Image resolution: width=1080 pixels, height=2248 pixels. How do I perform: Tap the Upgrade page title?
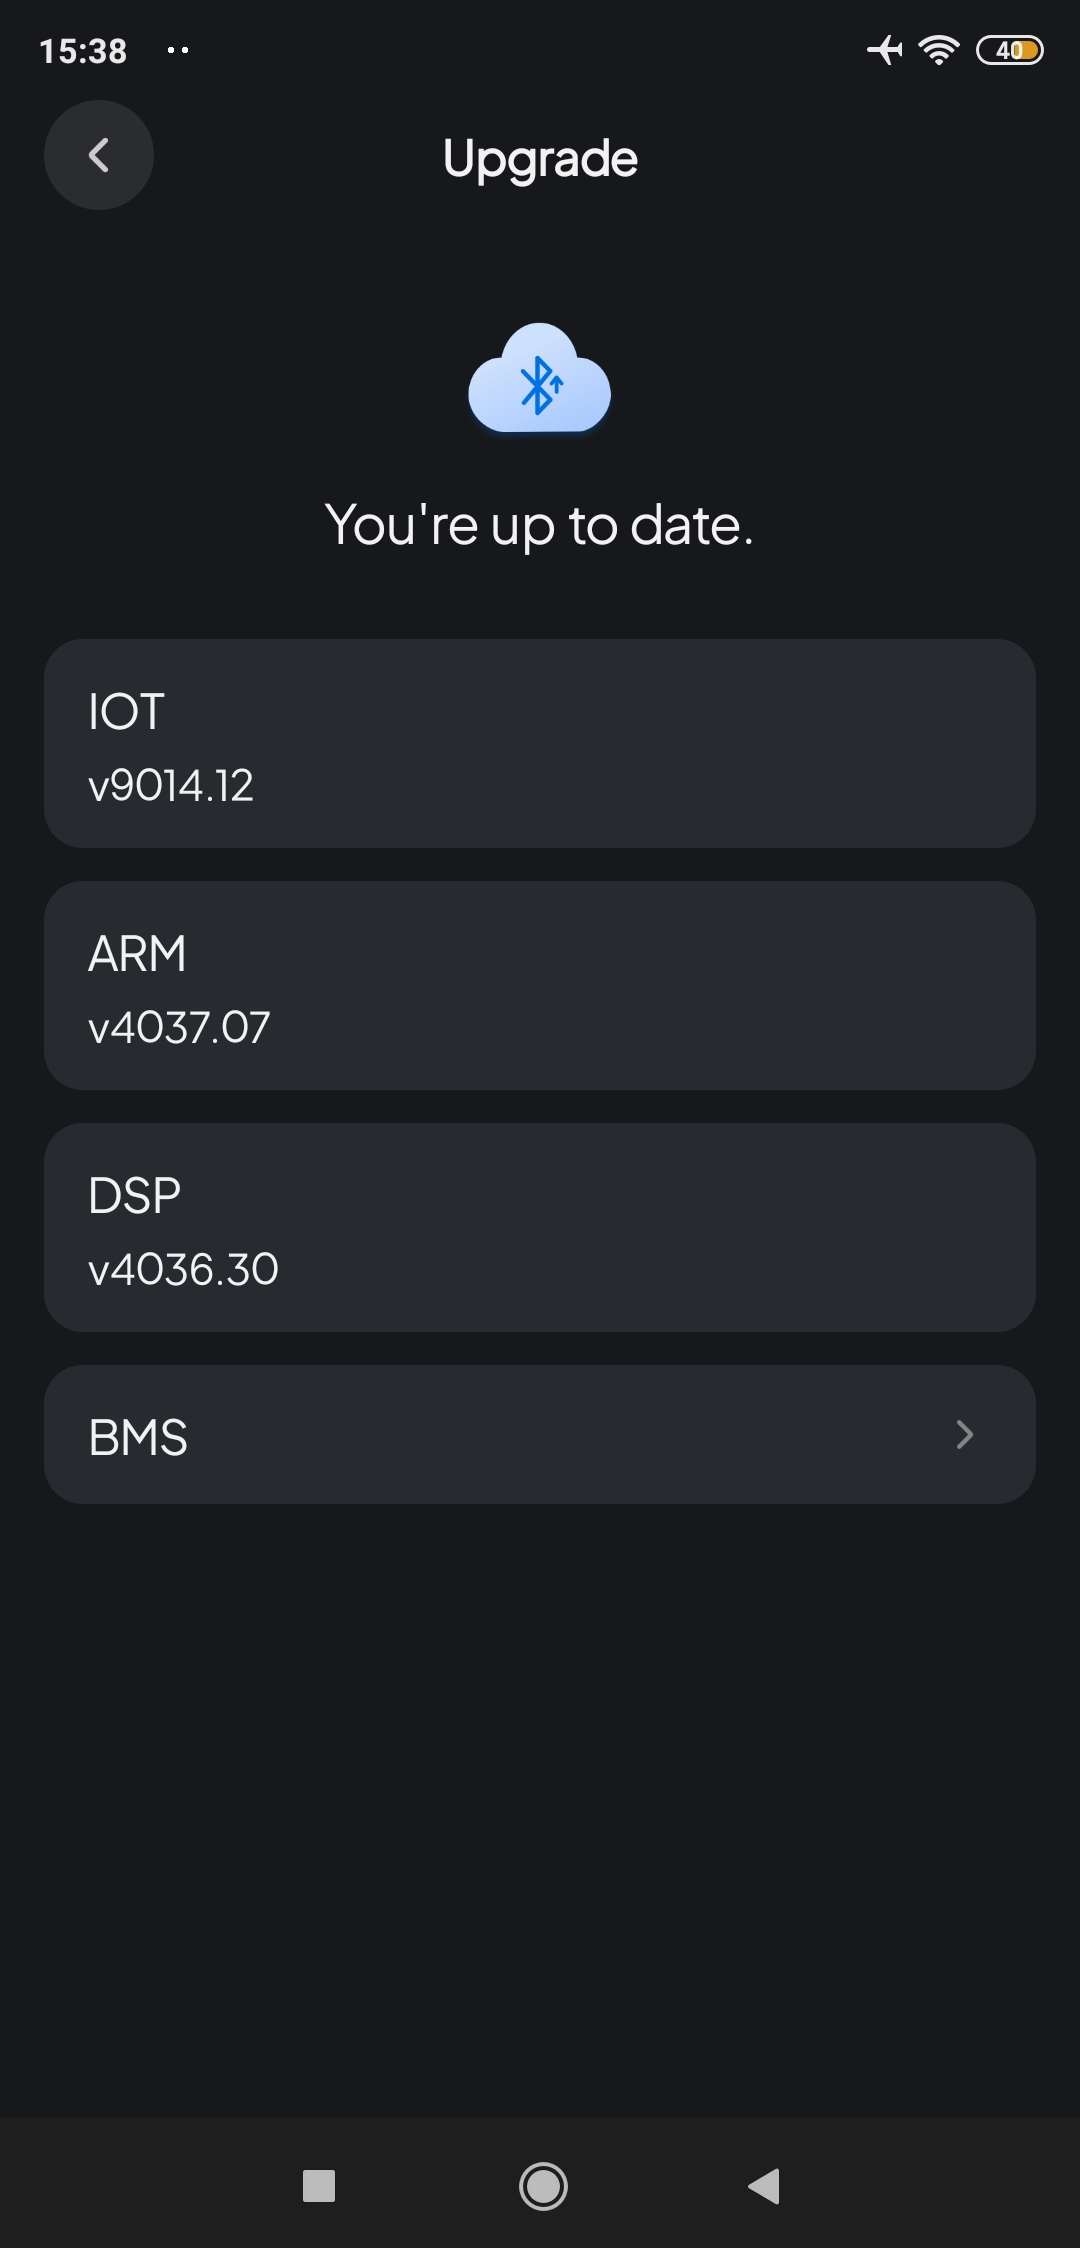click(x=540, y=158)
